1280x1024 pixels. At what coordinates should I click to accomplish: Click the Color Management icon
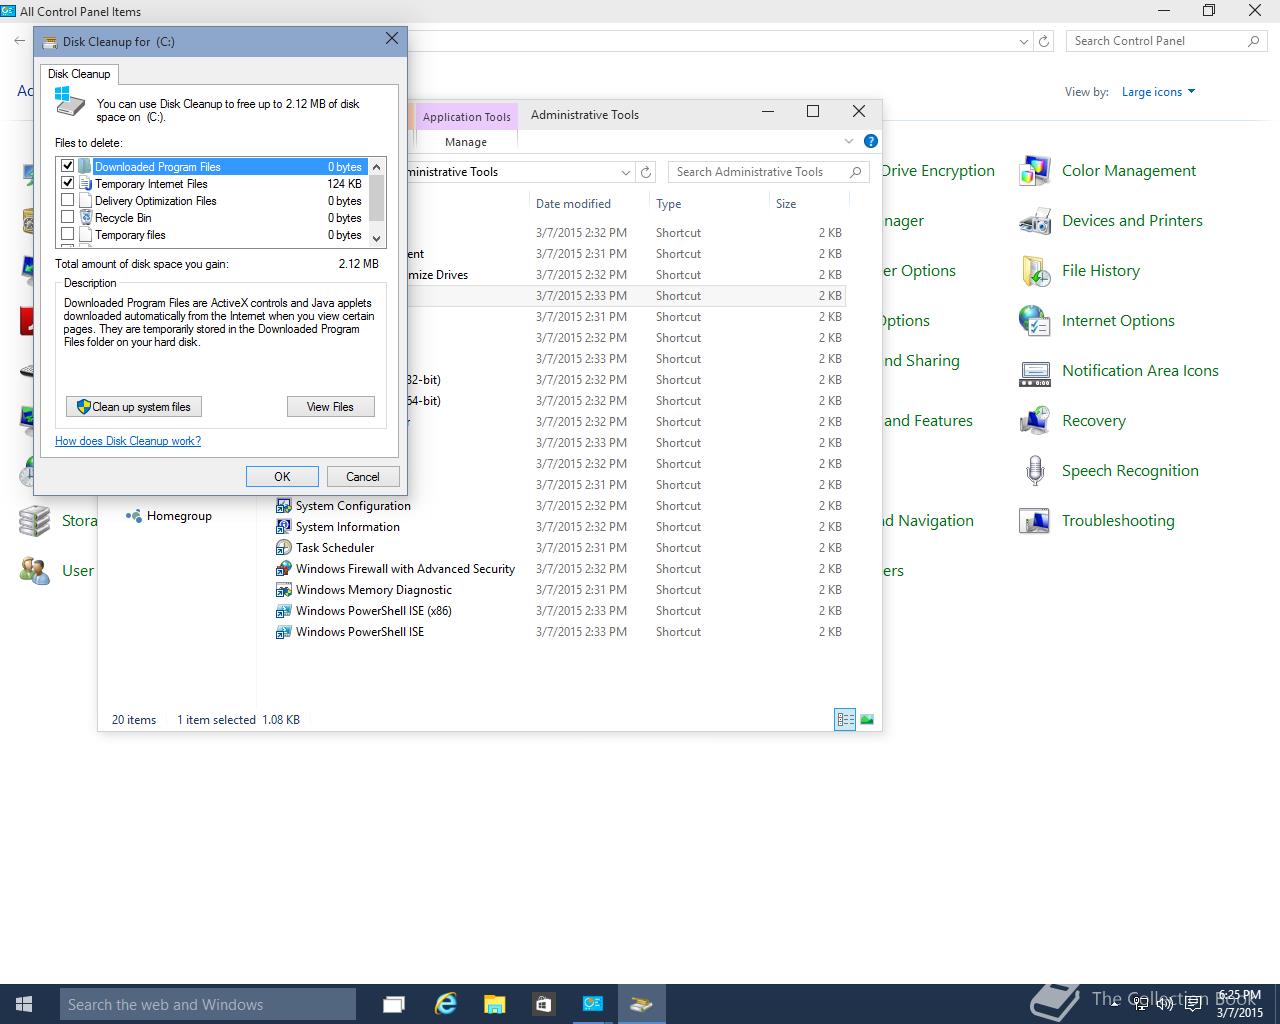[1035, 171]
